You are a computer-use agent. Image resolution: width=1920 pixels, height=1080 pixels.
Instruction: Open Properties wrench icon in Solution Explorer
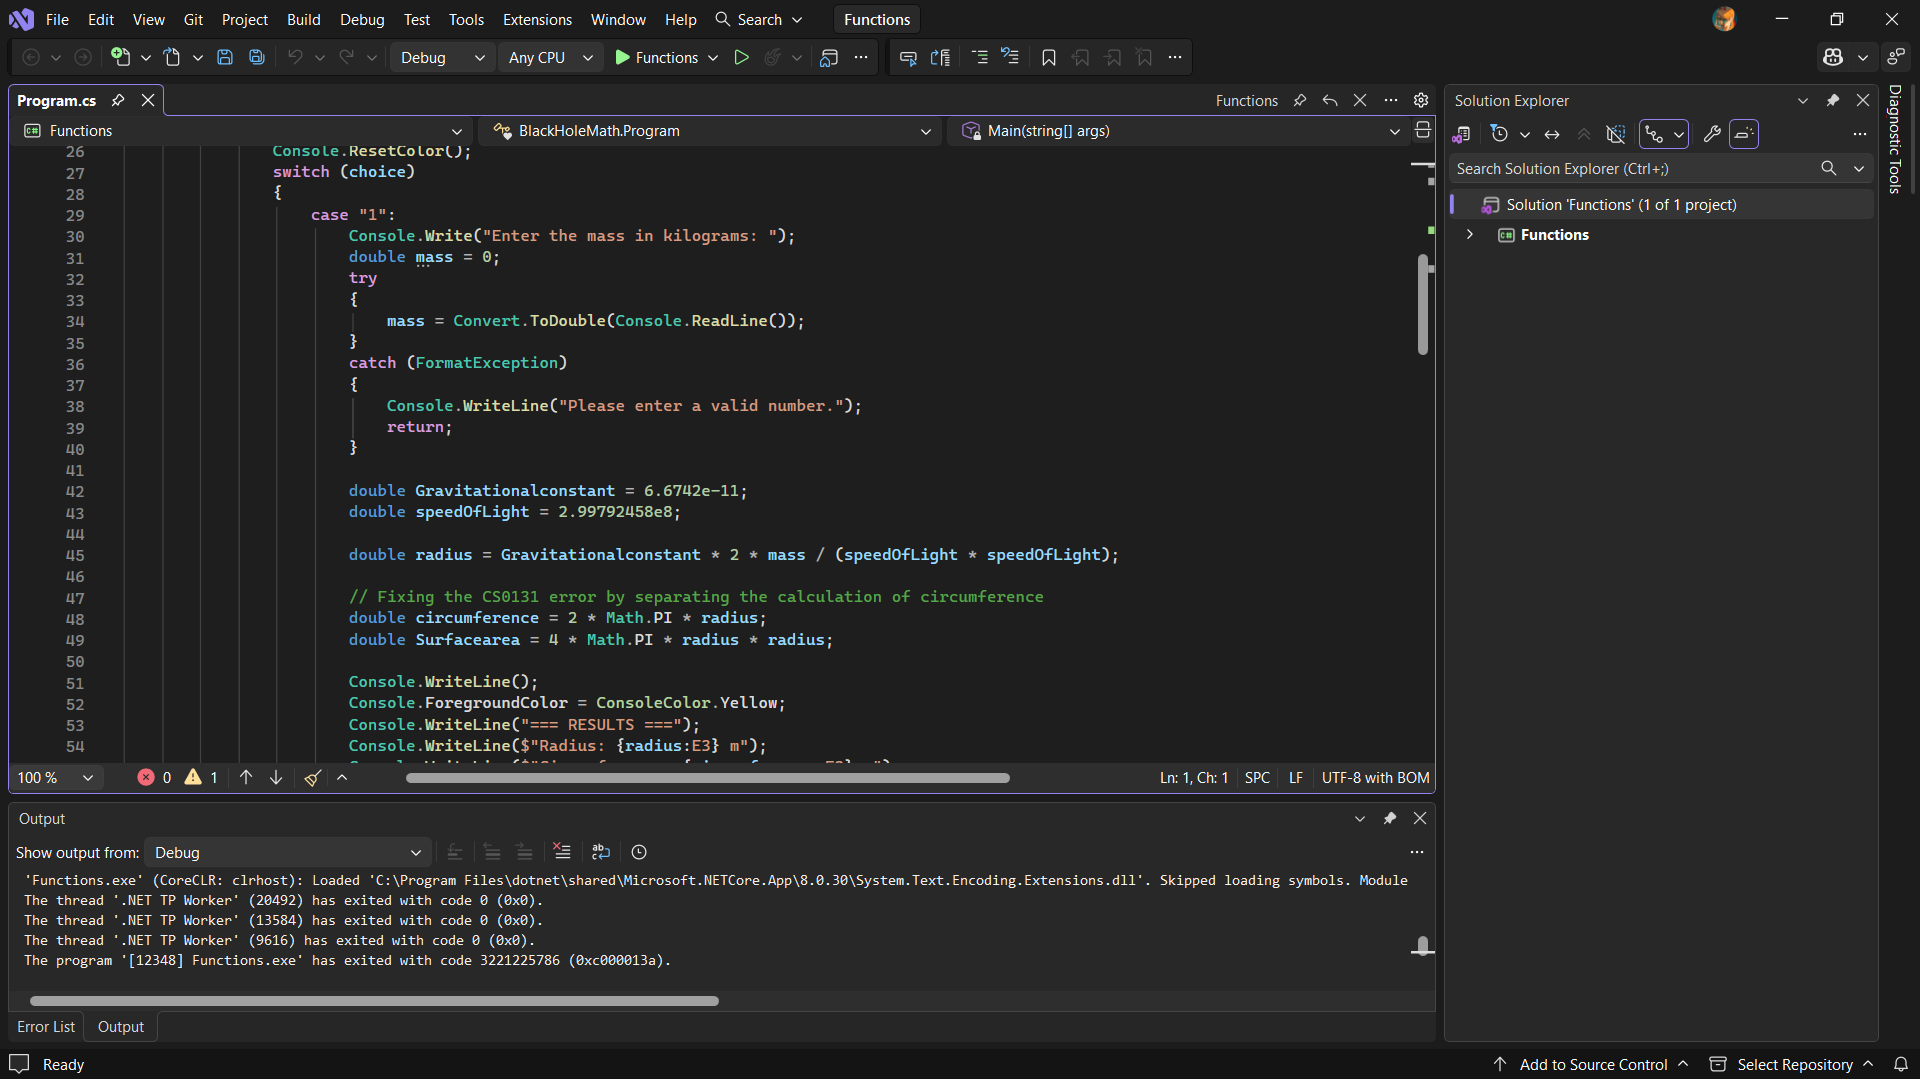[1712, 134]
